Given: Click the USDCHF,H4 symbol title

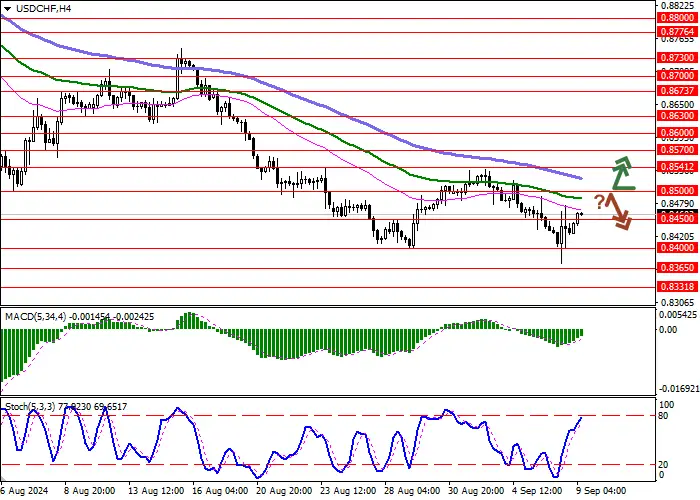Looking at the screenshot, I should point(43,8).
